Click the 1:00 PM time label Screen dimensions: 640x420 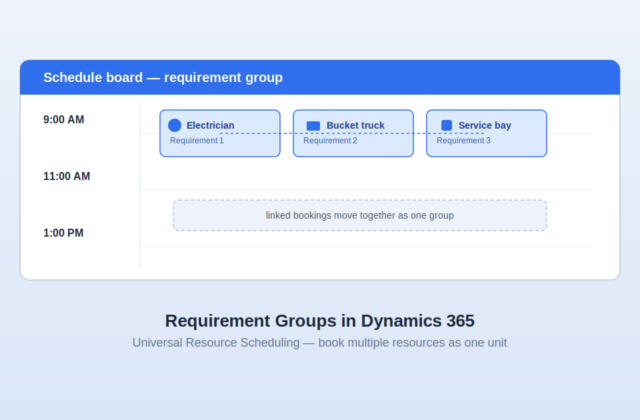click(x=63, y=233)
